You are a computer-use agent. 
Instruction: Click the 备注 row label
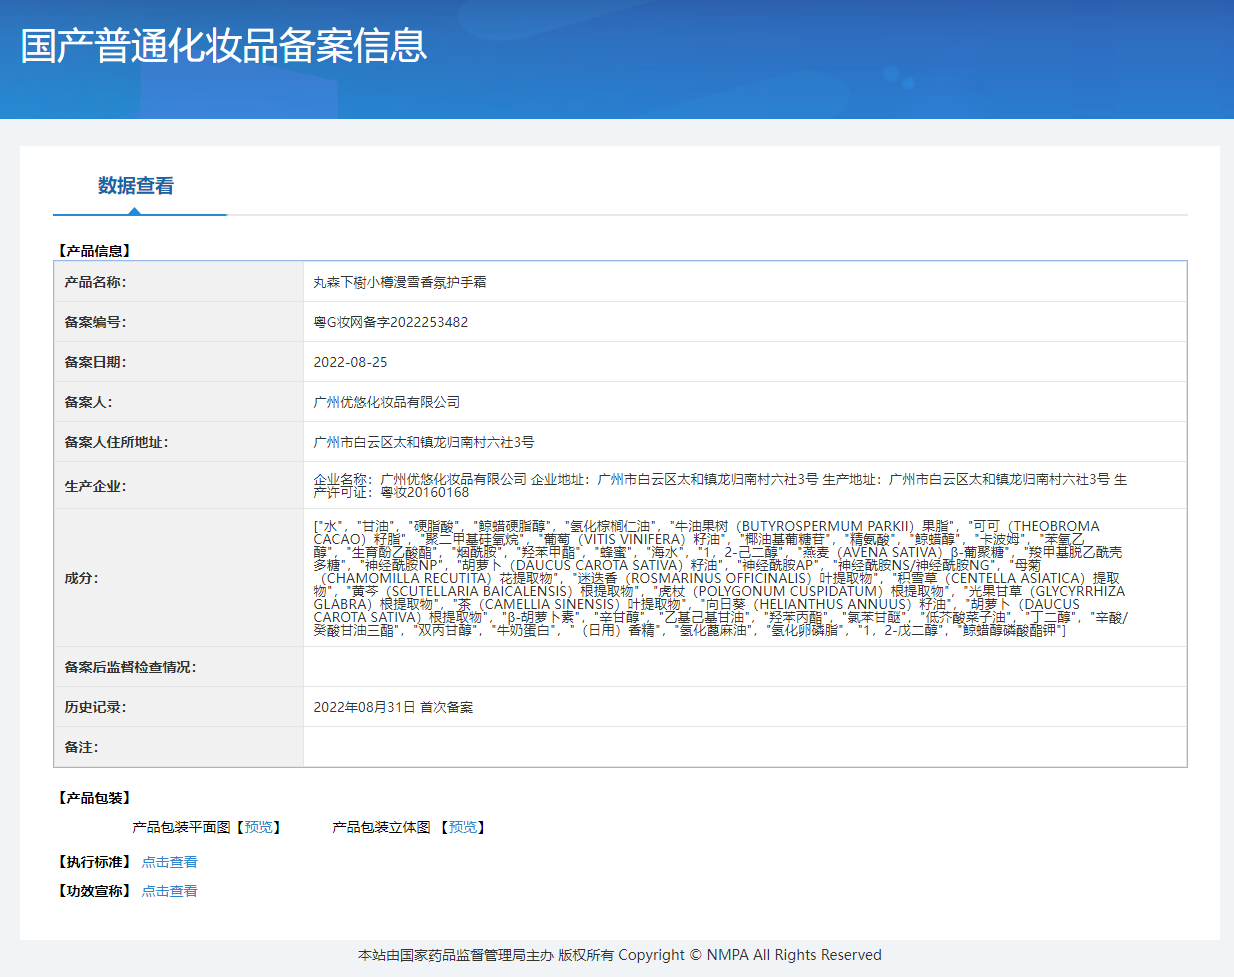pyautogui.click(x=81, y=747)
